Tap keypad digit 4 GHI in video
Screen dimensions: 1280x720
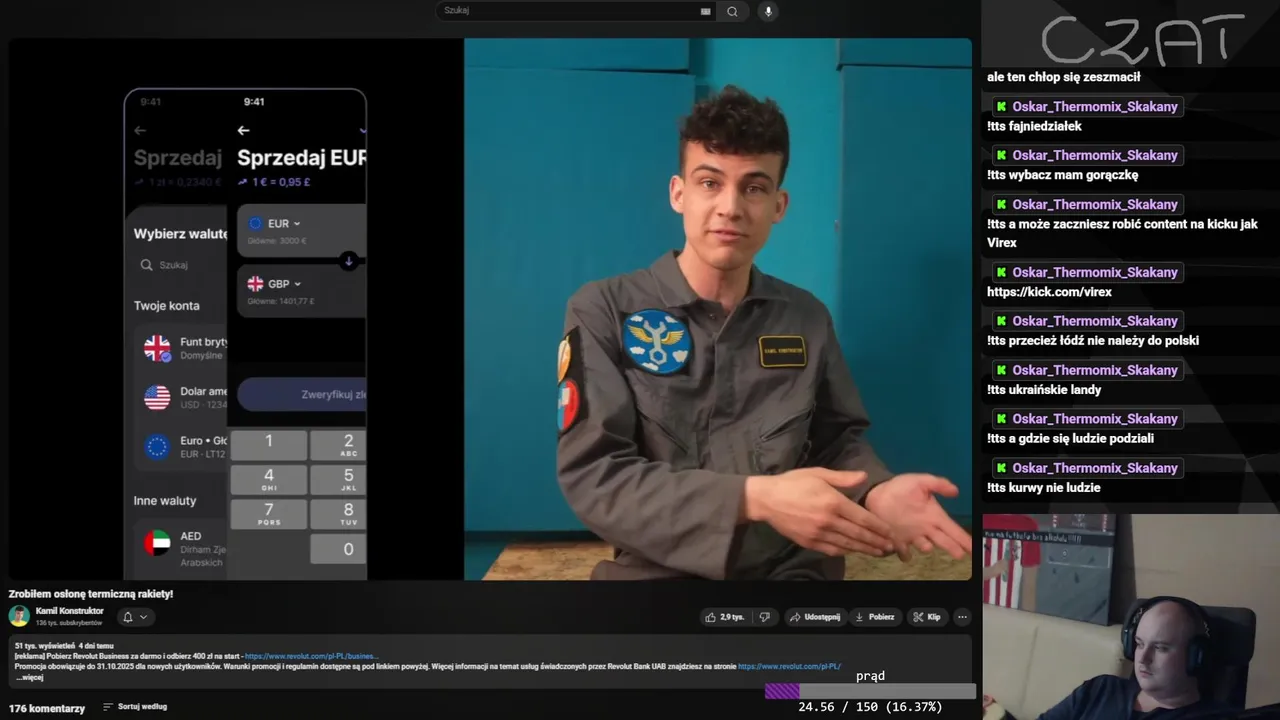268,479
